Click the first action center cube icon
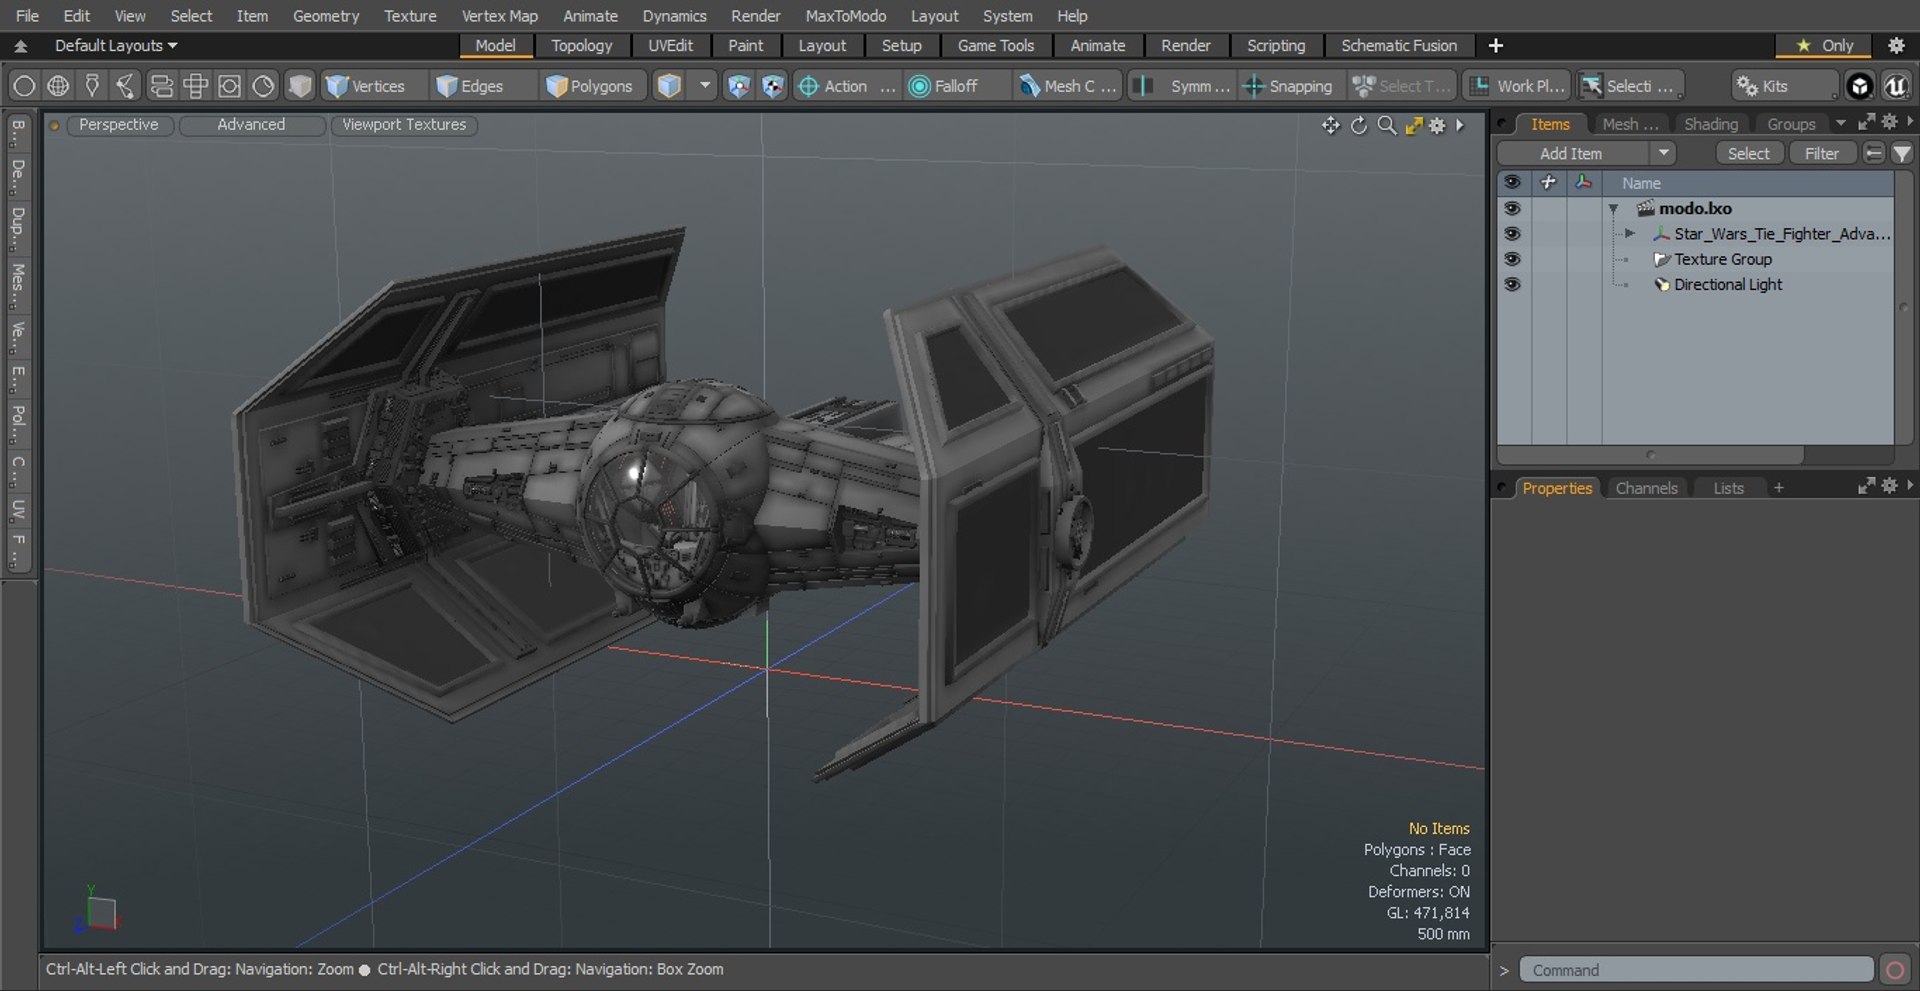 [738, 86]
